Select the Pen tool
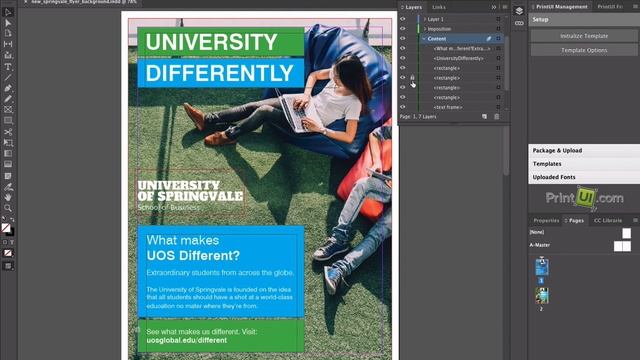Image resolution: width=640 pixels, height=360 pixels. pyautogui.click(x=8, y=88)
